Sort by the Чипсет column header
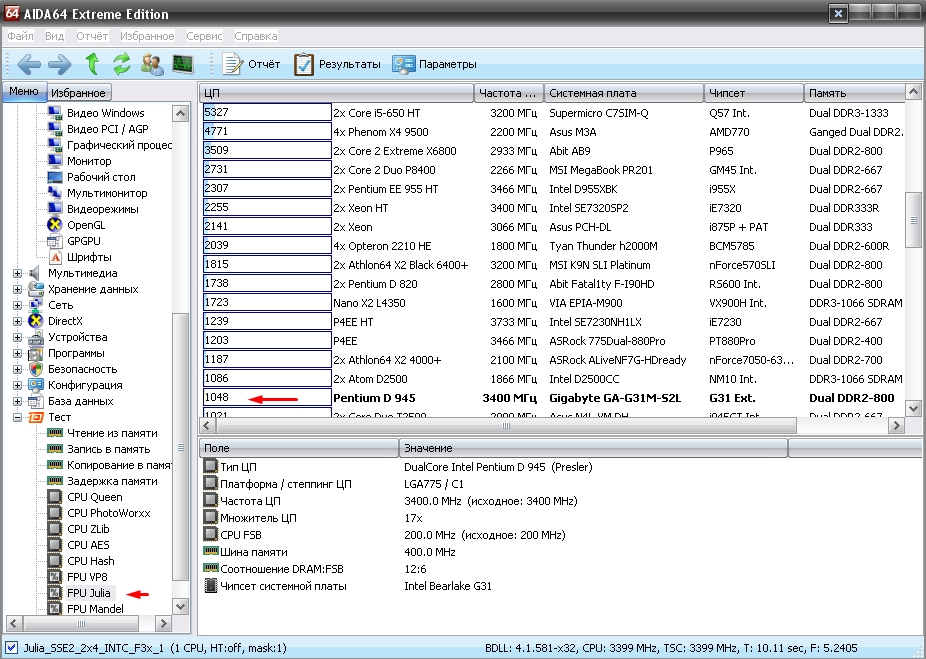 click(x=754, y=93)
